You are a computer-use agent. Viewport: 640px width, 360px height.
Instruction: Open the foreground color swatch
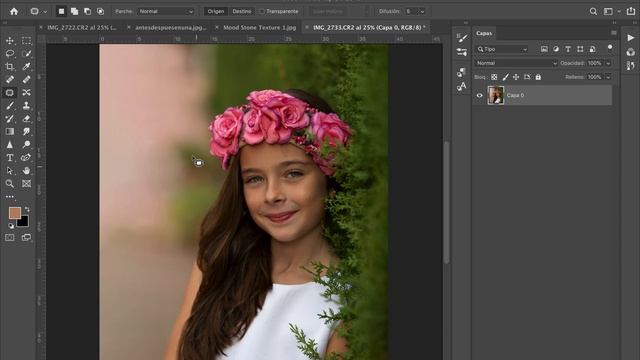pyautogui.click(x=15, y=213)
